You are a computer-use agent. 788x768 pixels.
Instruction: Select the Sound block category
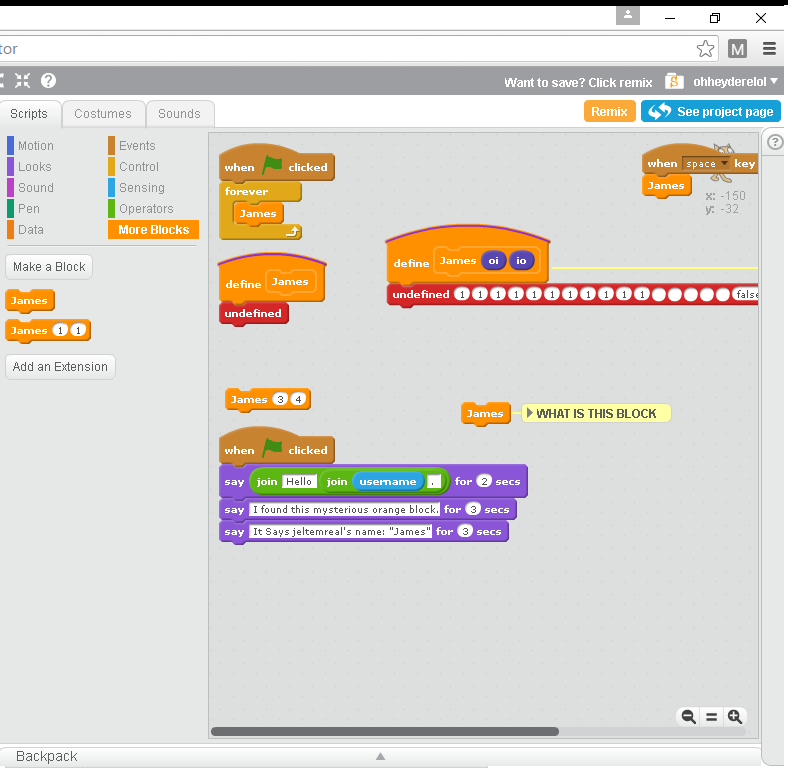click(36, 188)
